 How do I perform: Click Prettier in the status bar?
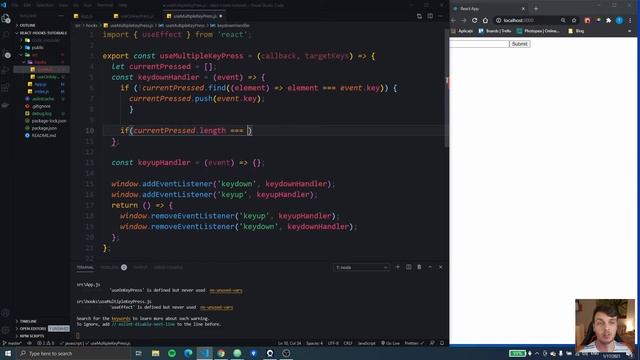click(x=414, y=343)
